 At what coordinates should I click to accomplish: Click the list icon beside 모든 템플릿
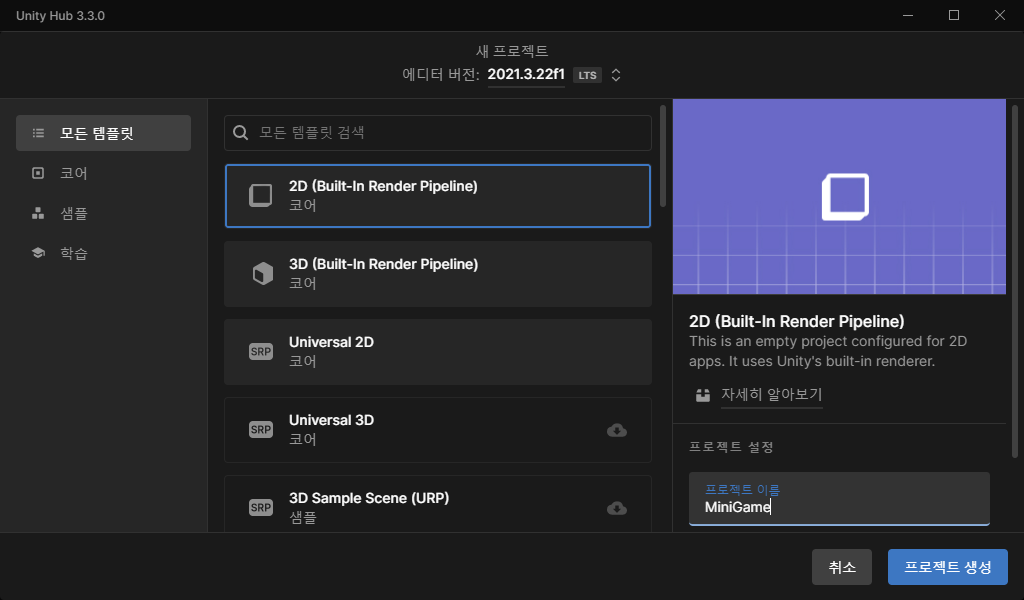[39, 133]
